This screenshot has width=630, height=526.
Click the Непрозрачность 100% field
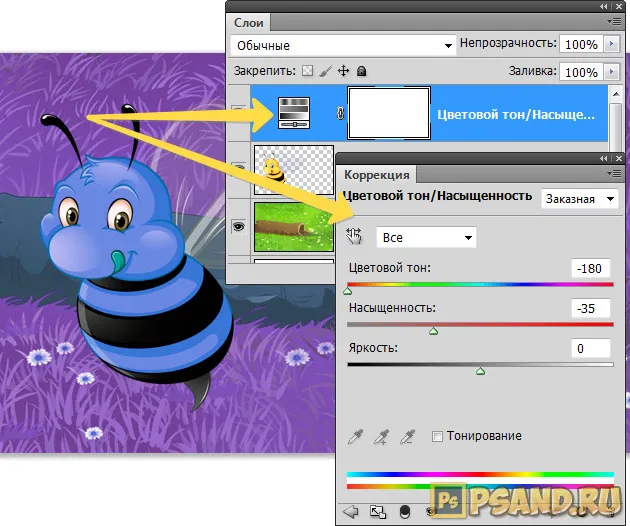click(581, 44)
